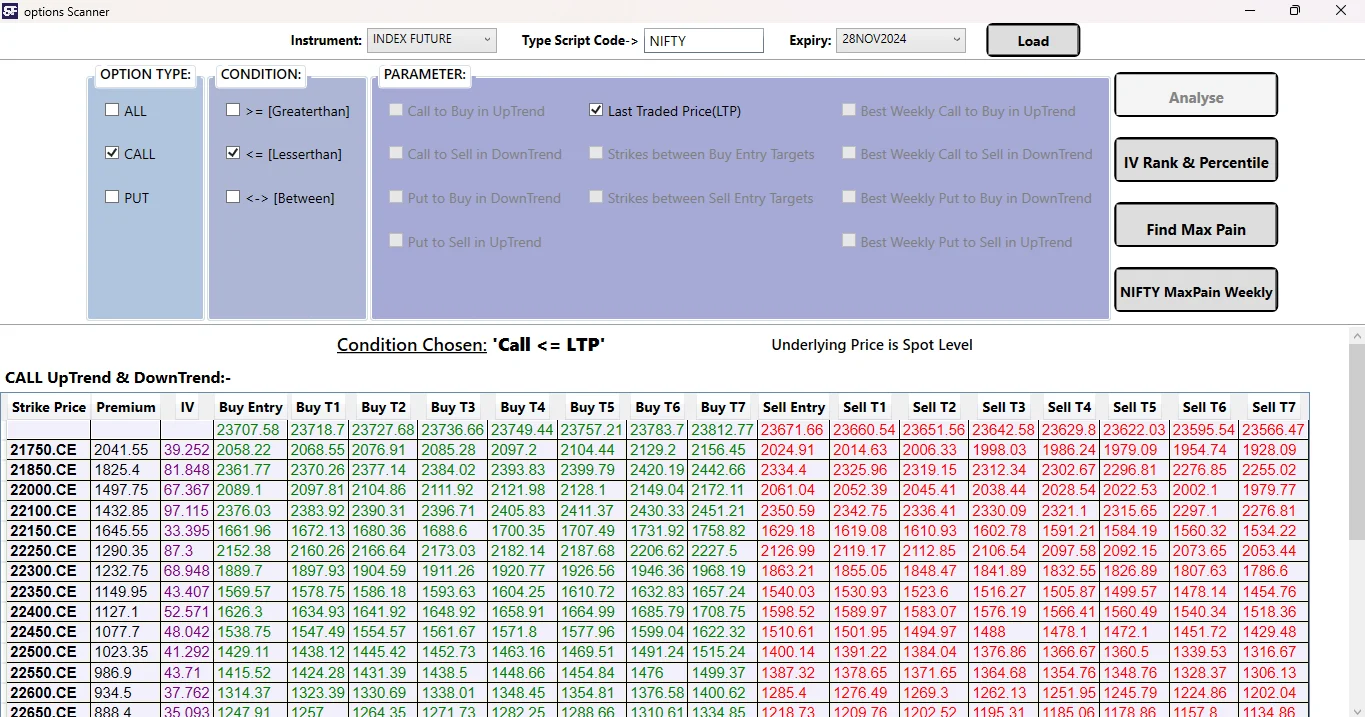Enable the '<-> [Between]' condition checkbox
Viewport: 1365px width, 717px height.
(232, 197)
